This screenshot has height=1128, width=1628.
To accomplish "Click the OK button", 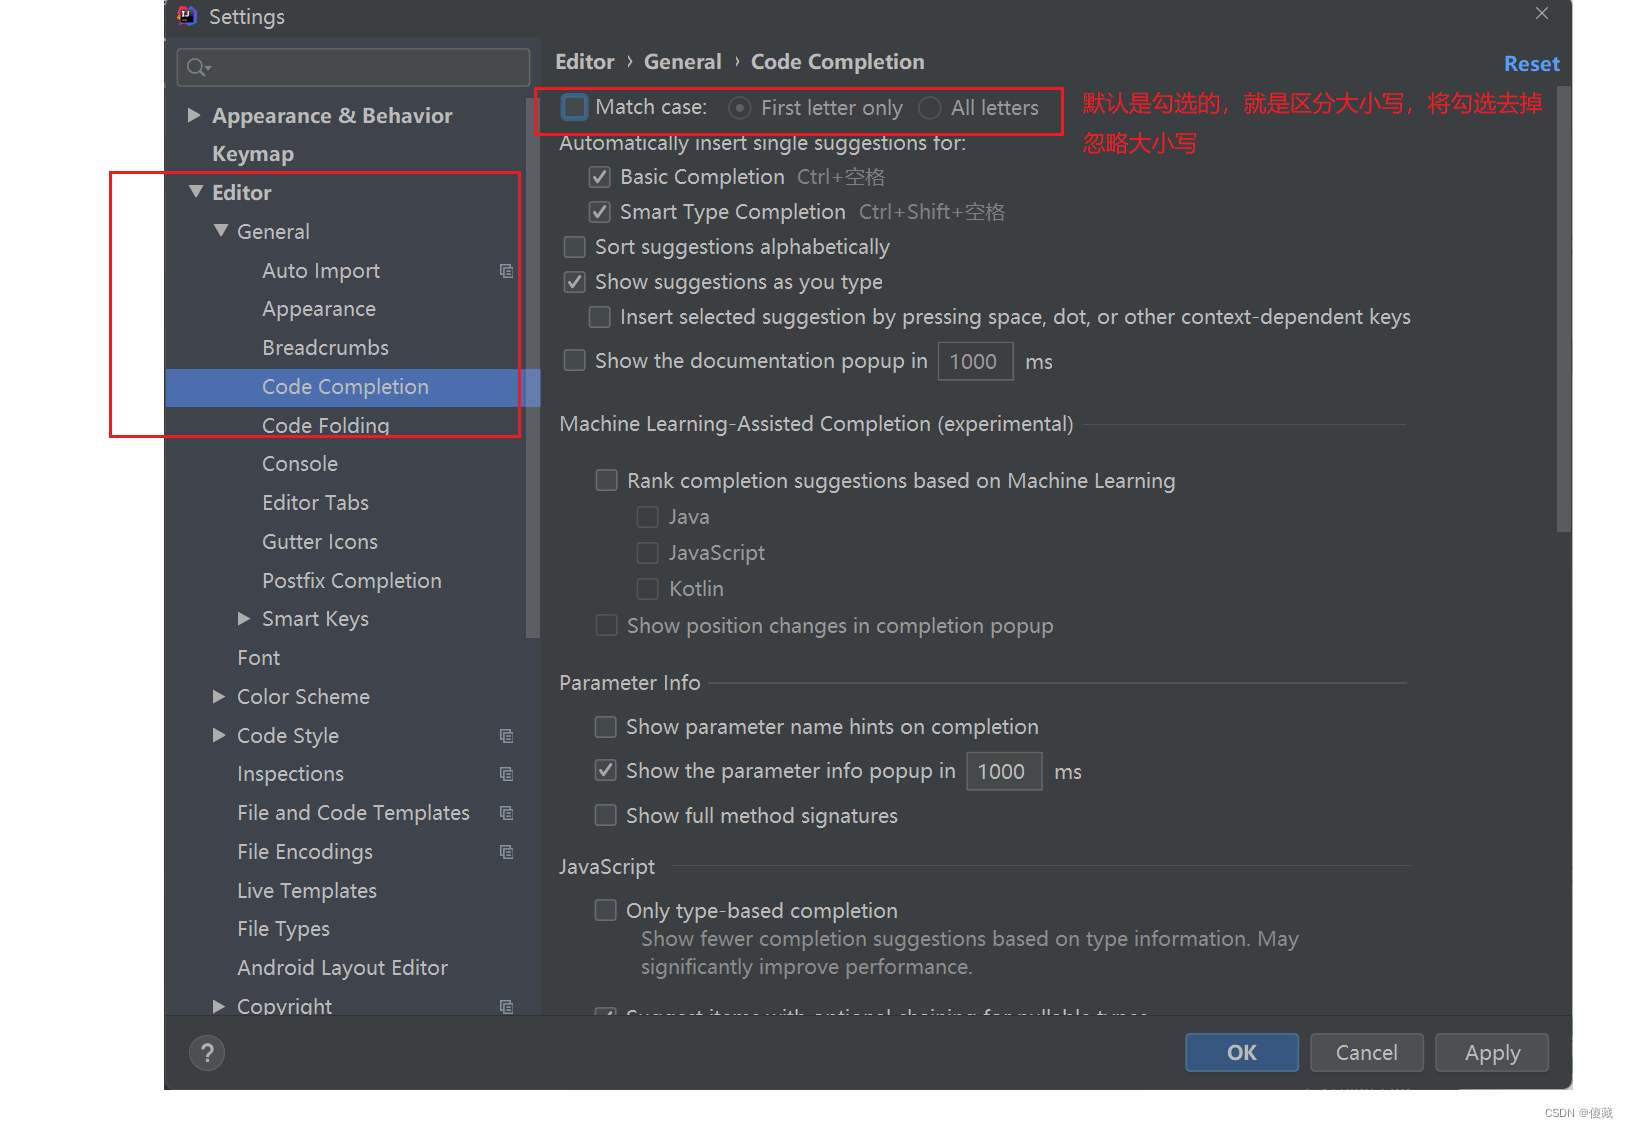I will click(1241, 1052).
